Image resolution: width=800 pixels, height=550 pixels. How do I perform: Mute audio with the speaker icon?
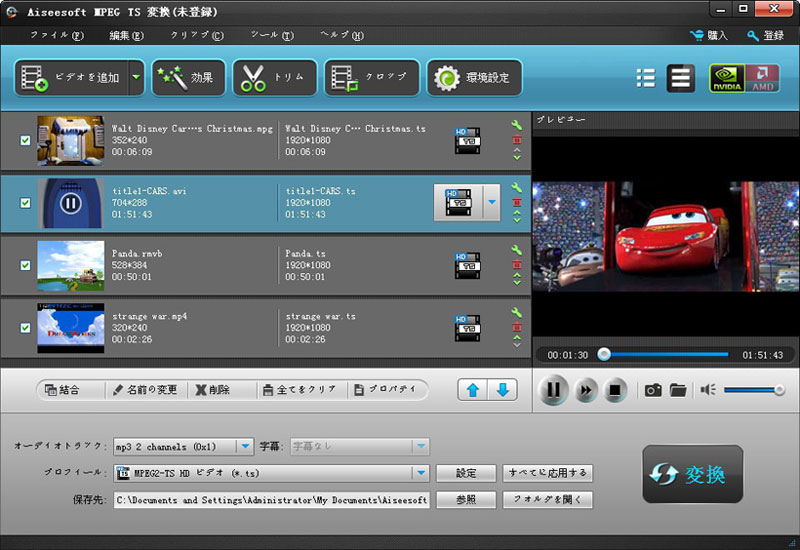point(708,390)
